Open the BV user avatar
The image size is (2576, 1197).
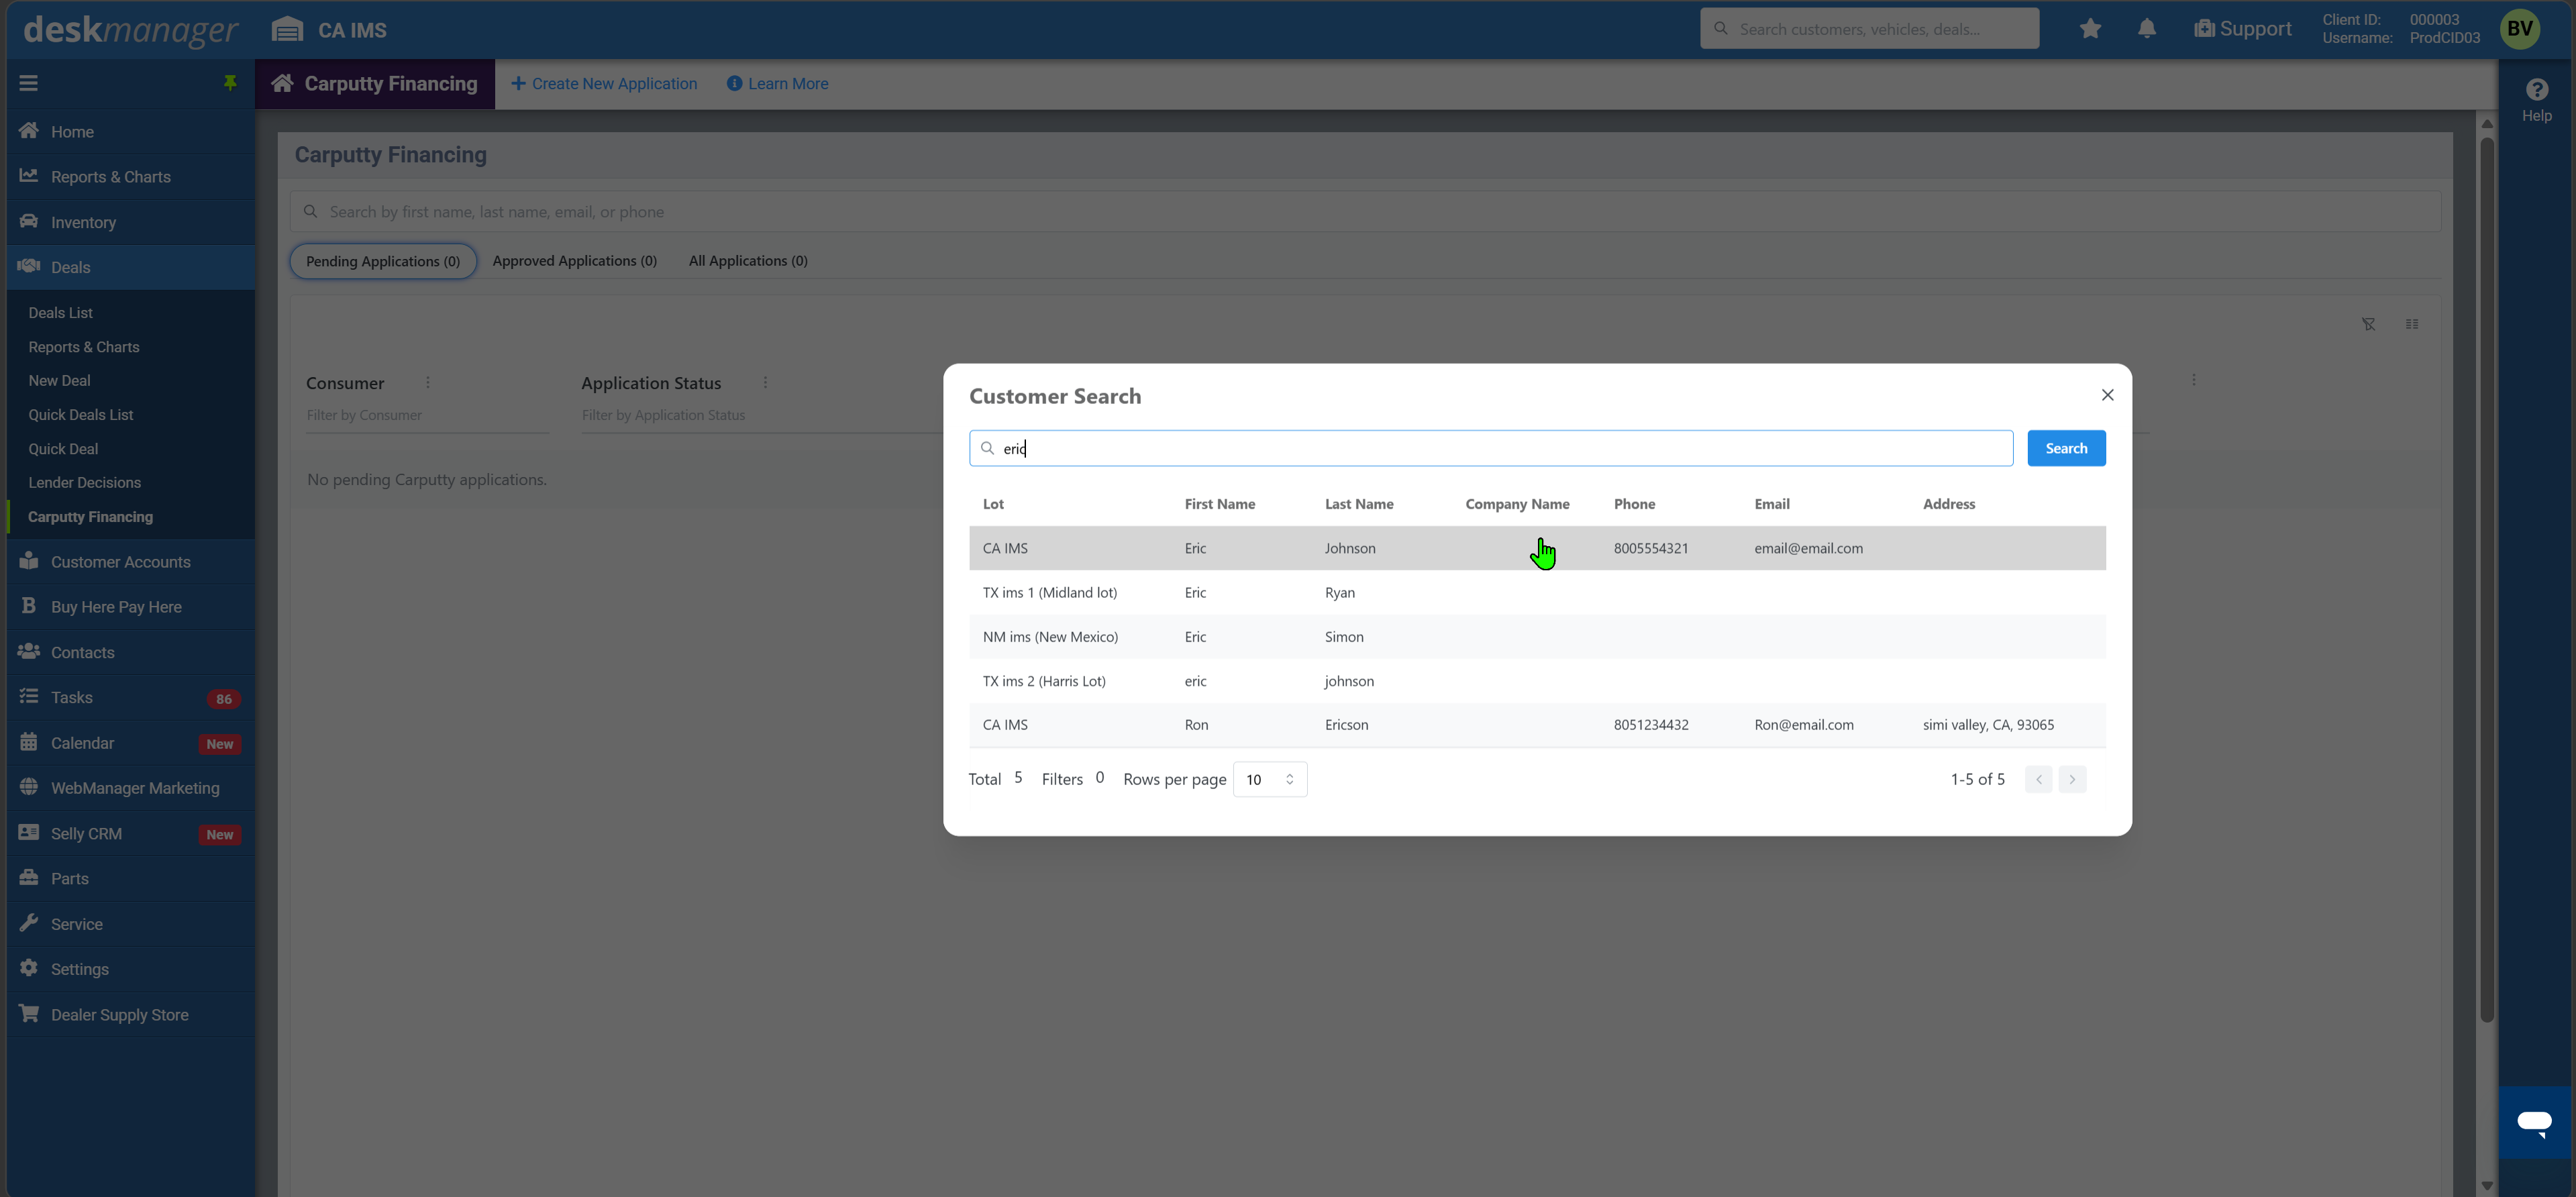[2520, 29]
